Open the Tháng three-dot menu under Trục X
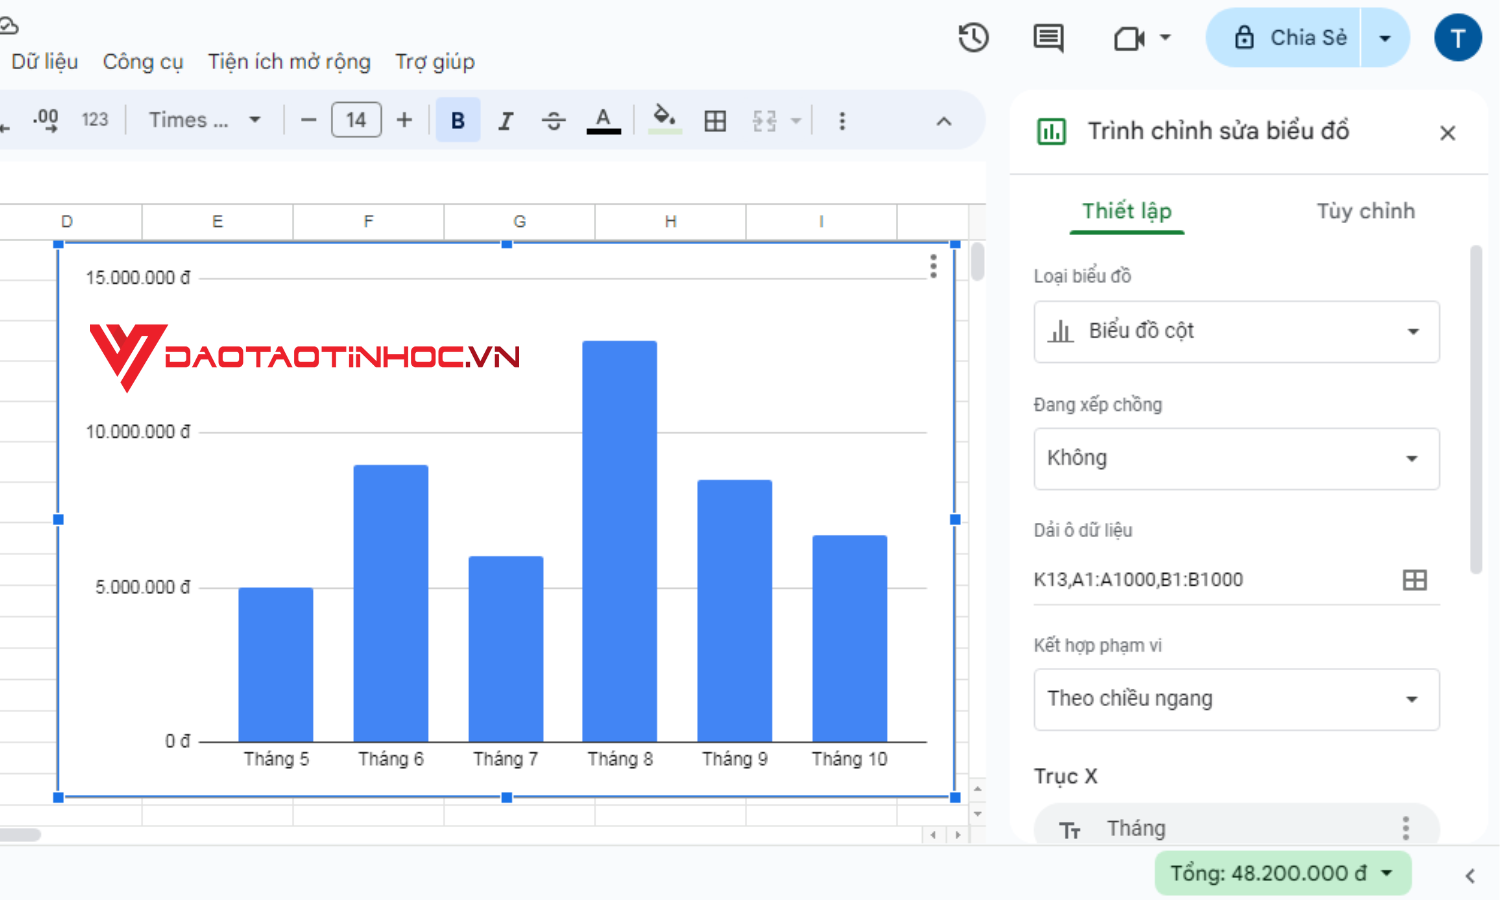The image size is (1500, 900). point(1404,827)
